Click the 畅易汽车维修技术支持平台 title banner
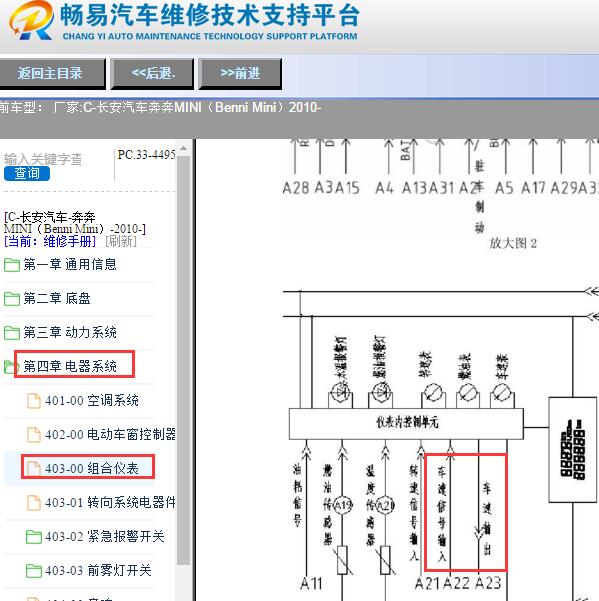599x601 pixels. 210,15
